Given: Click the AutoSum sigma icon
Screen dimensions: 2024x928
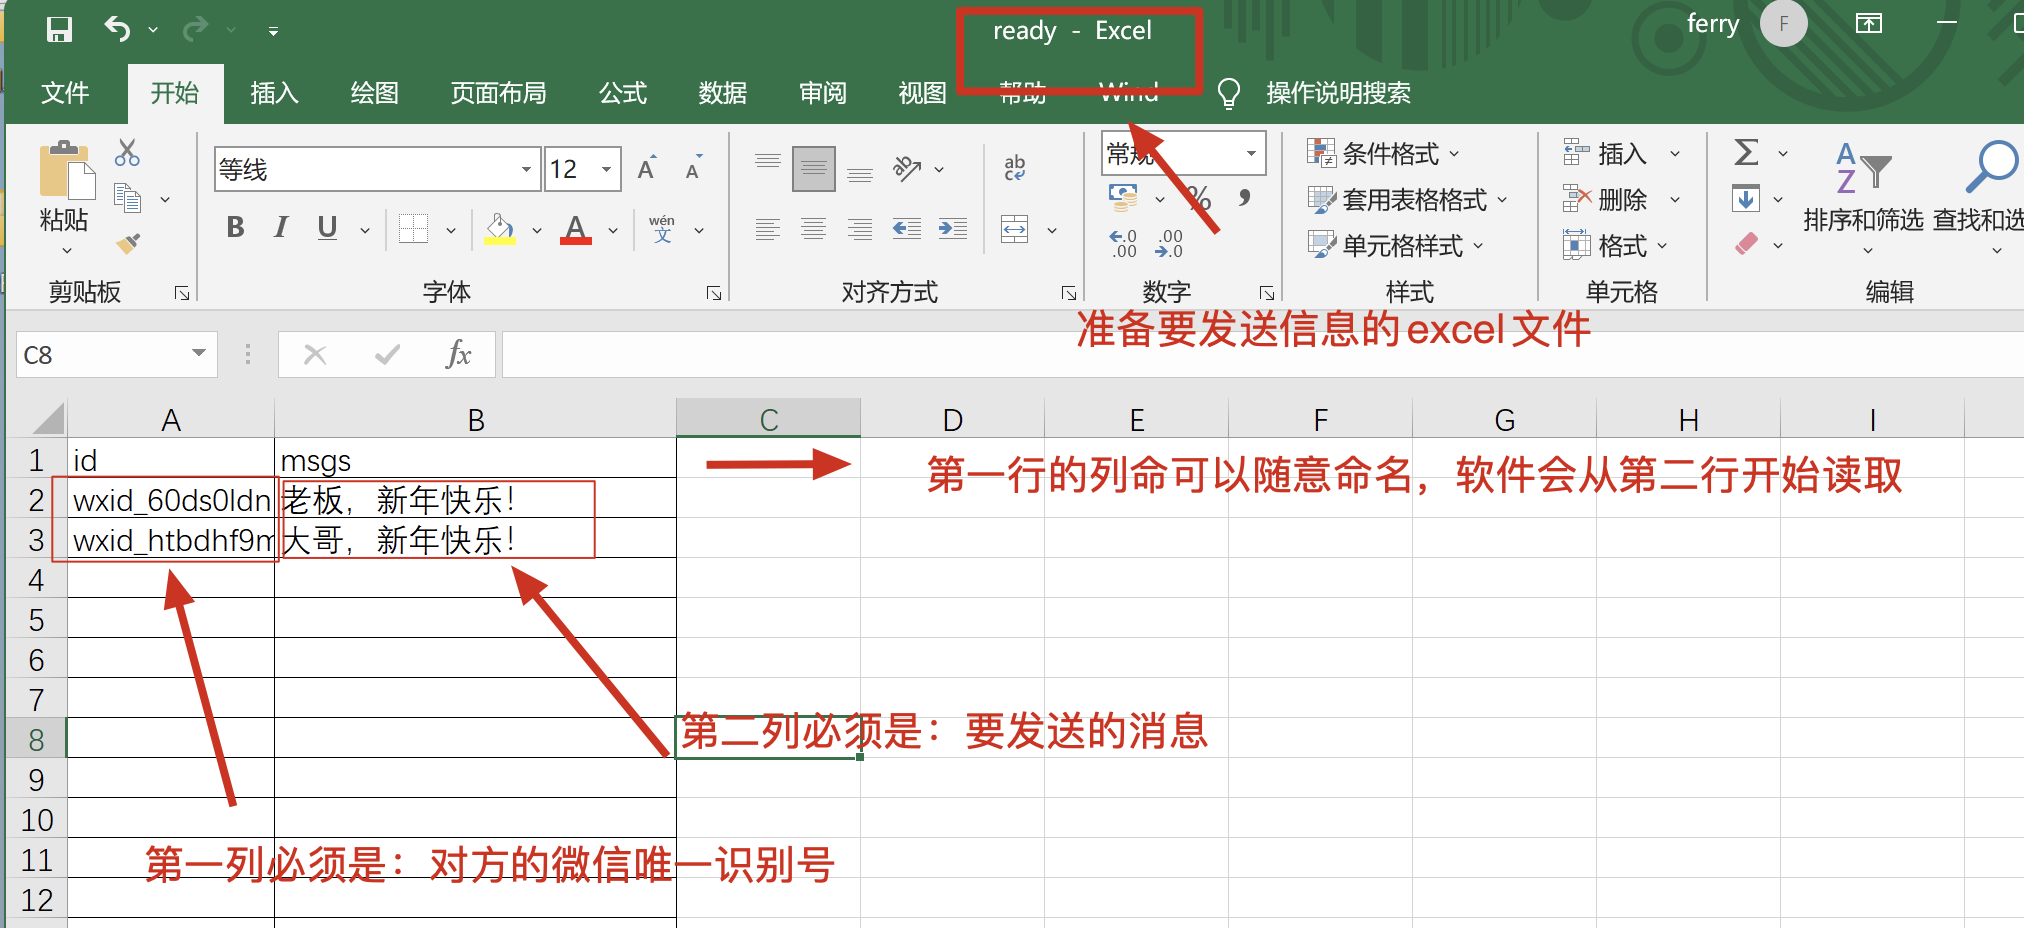Looking at the screenshot, I should pyautogui.click(x=1744, y=152).
